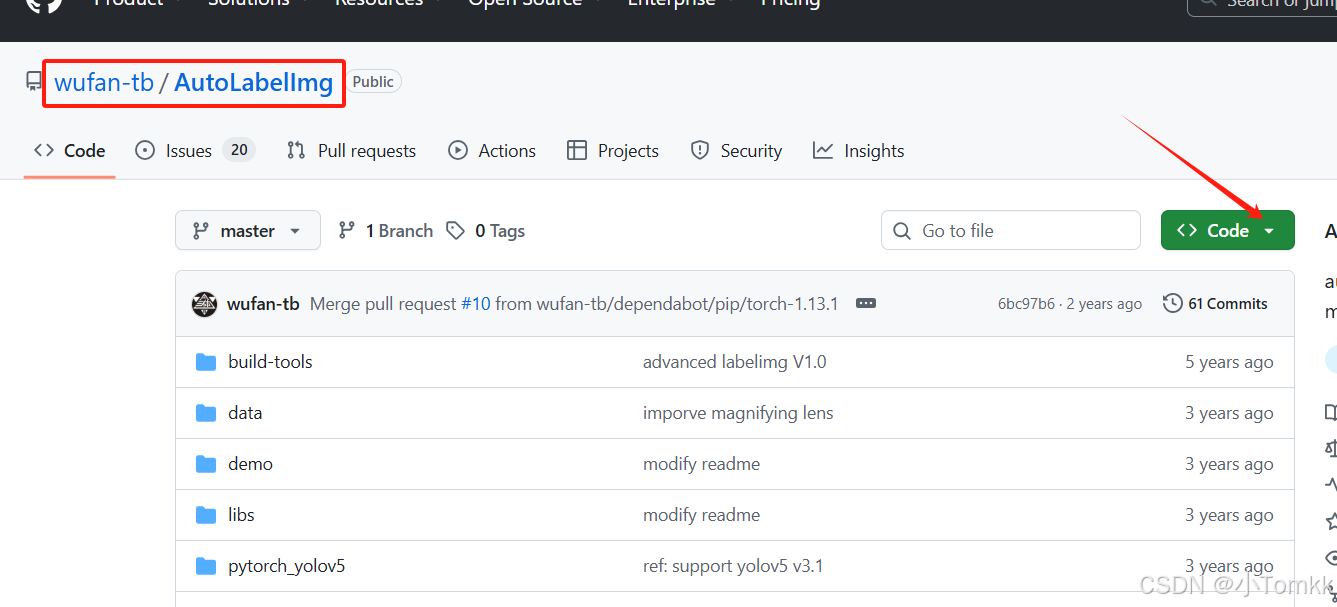Screen dimensions: 1337x607
Task: Click the Insights graph icon
Action: tap(823, 151)
